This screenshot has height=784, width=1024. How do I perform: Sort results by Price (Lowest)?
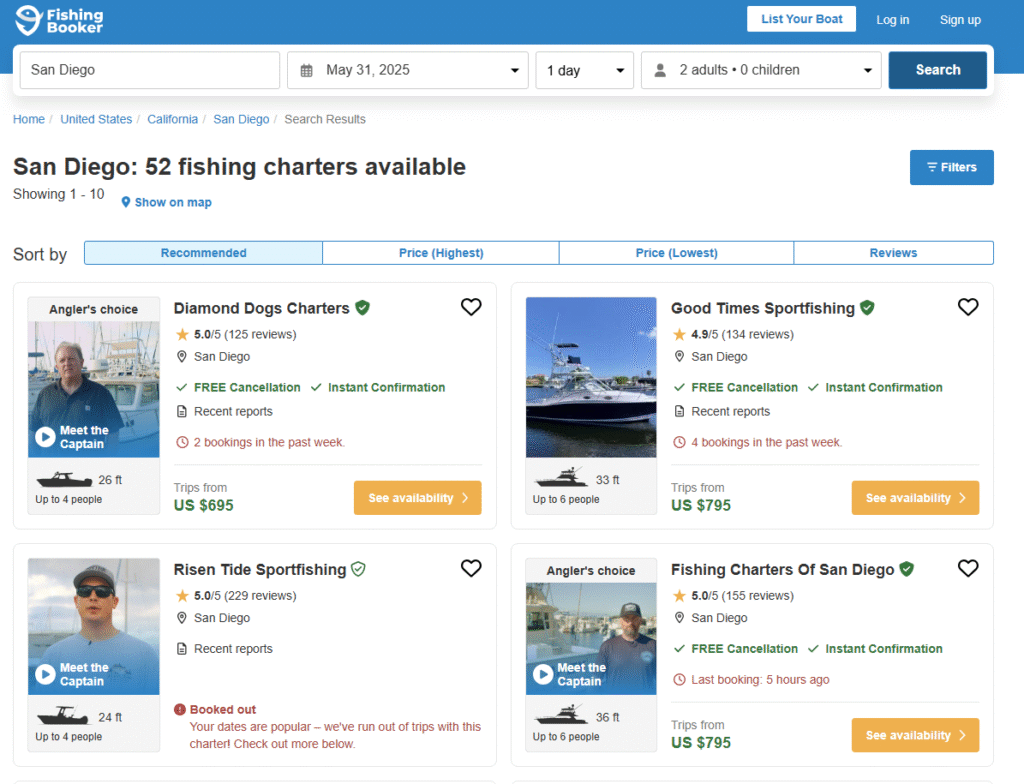[677, 253]
